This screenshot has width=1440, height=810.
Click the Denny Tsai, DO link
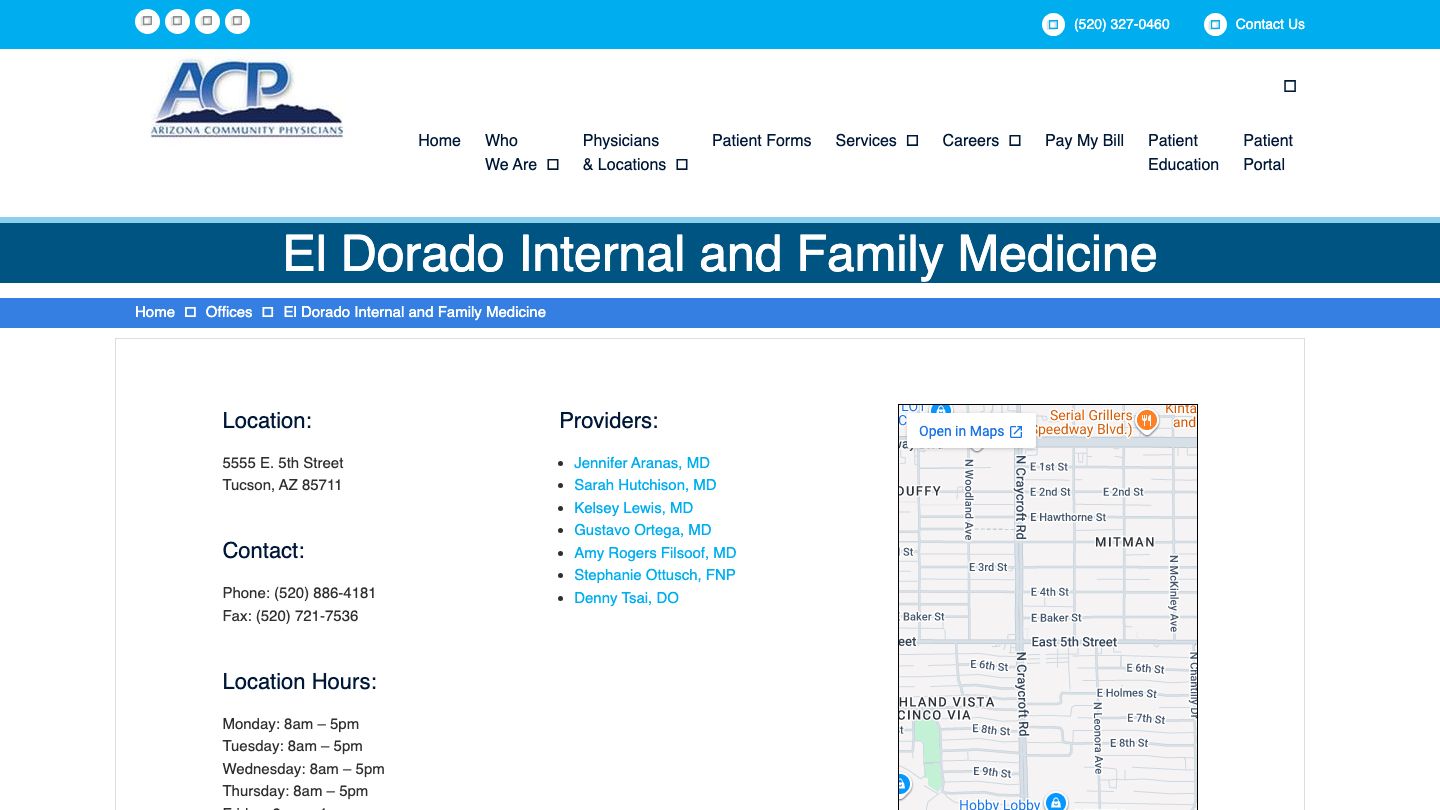[625, 597]
